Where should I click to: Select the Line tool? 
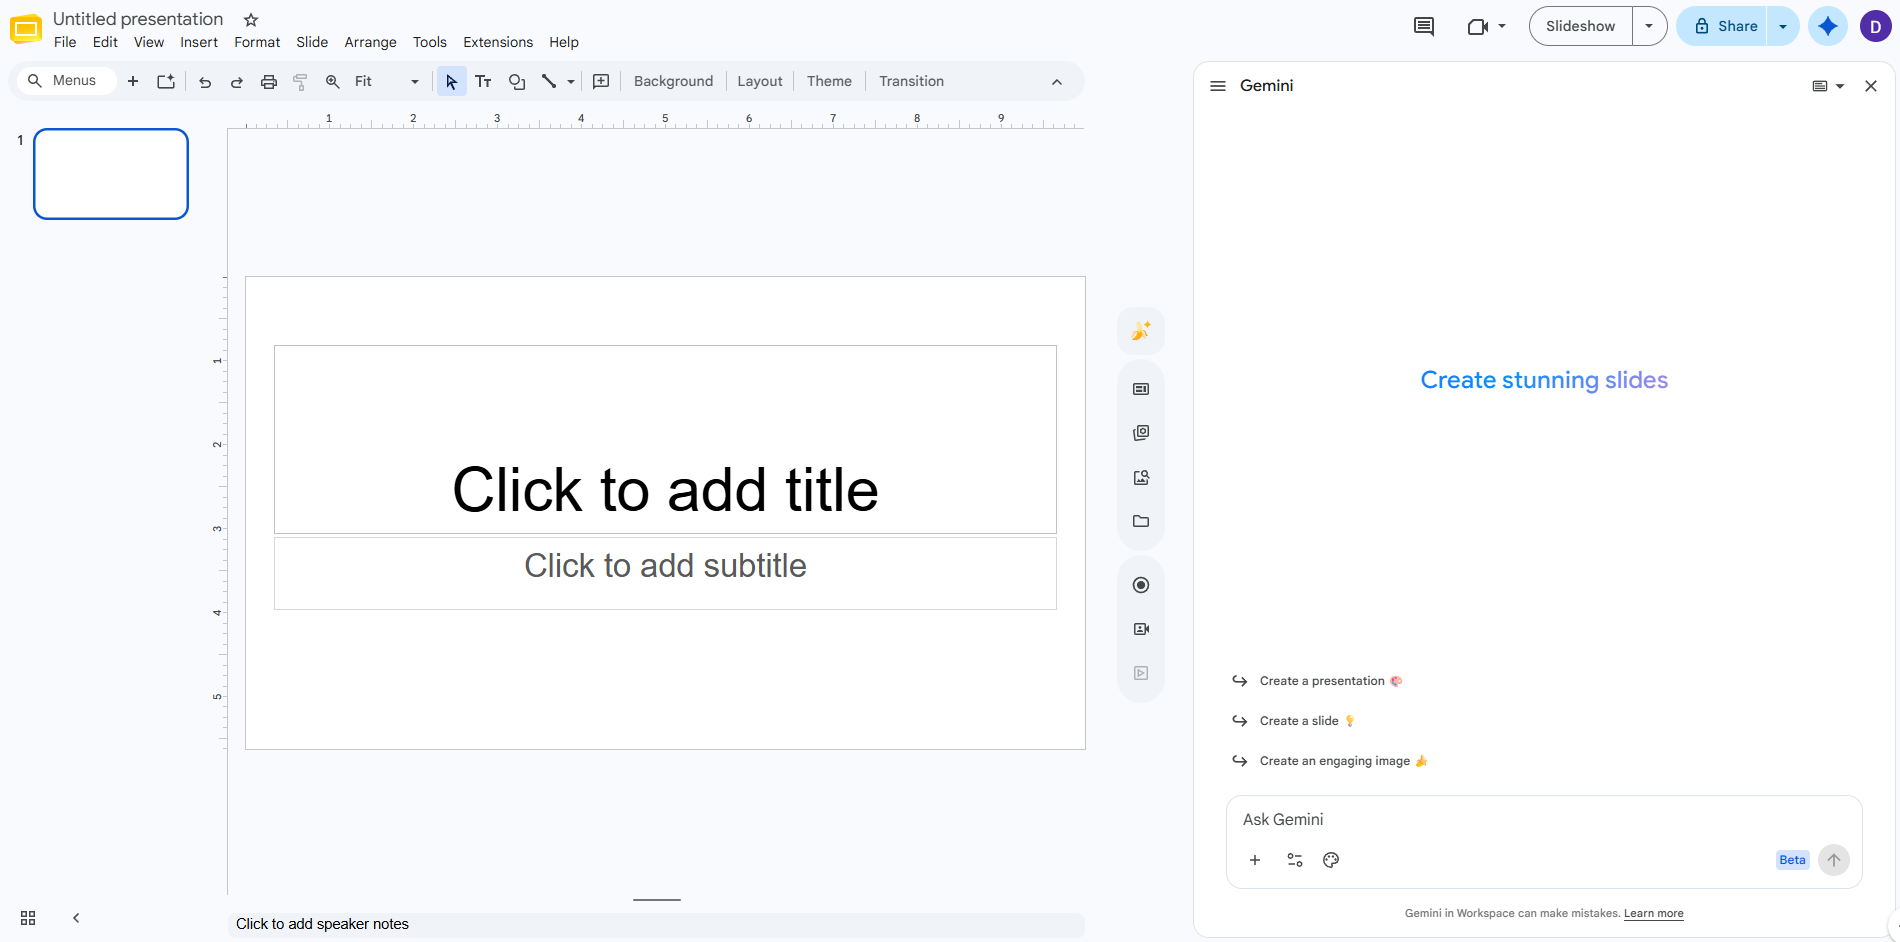(x=549, y=82)
